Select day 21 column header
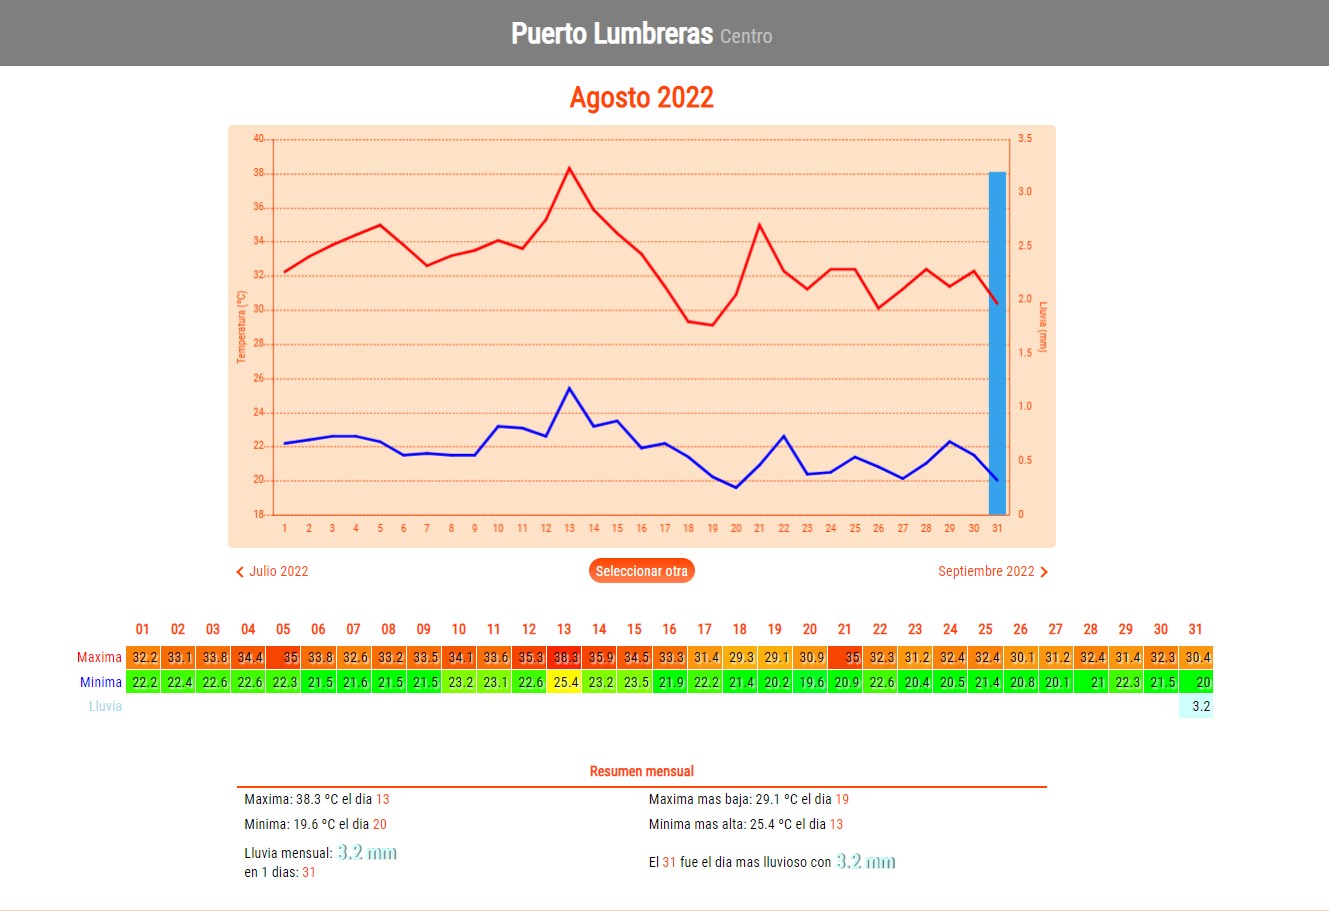 (845, 629)
